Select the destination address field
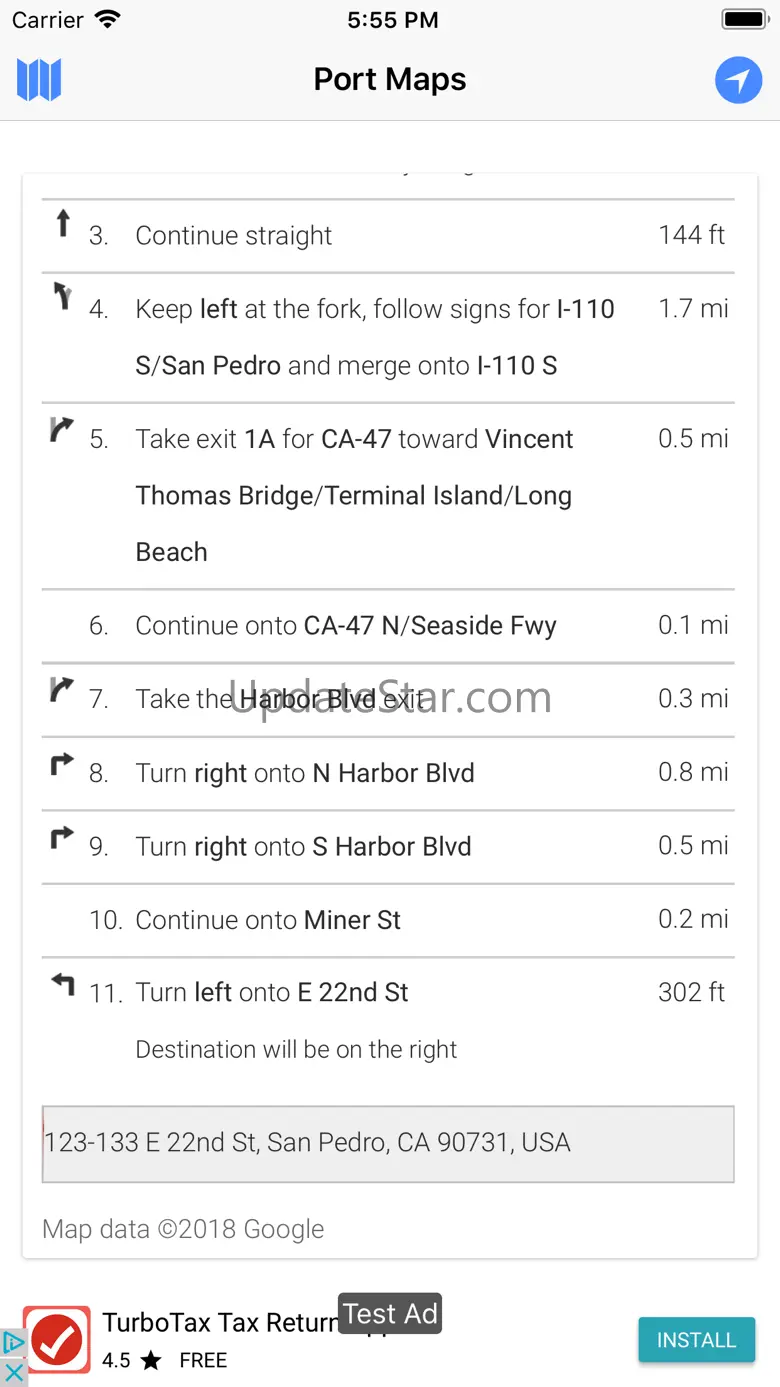The height and width of the screenshot is (1387, 780). pos(388,1143)
